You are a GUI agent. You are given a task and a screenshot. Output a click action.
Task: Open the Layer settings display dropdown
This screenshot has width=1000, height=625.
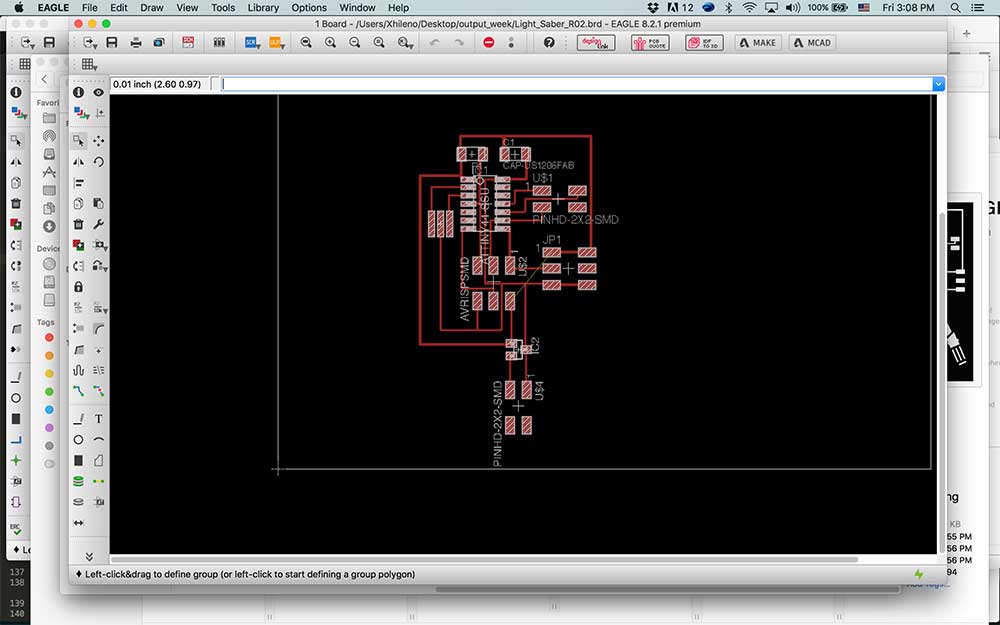point(82,114)
